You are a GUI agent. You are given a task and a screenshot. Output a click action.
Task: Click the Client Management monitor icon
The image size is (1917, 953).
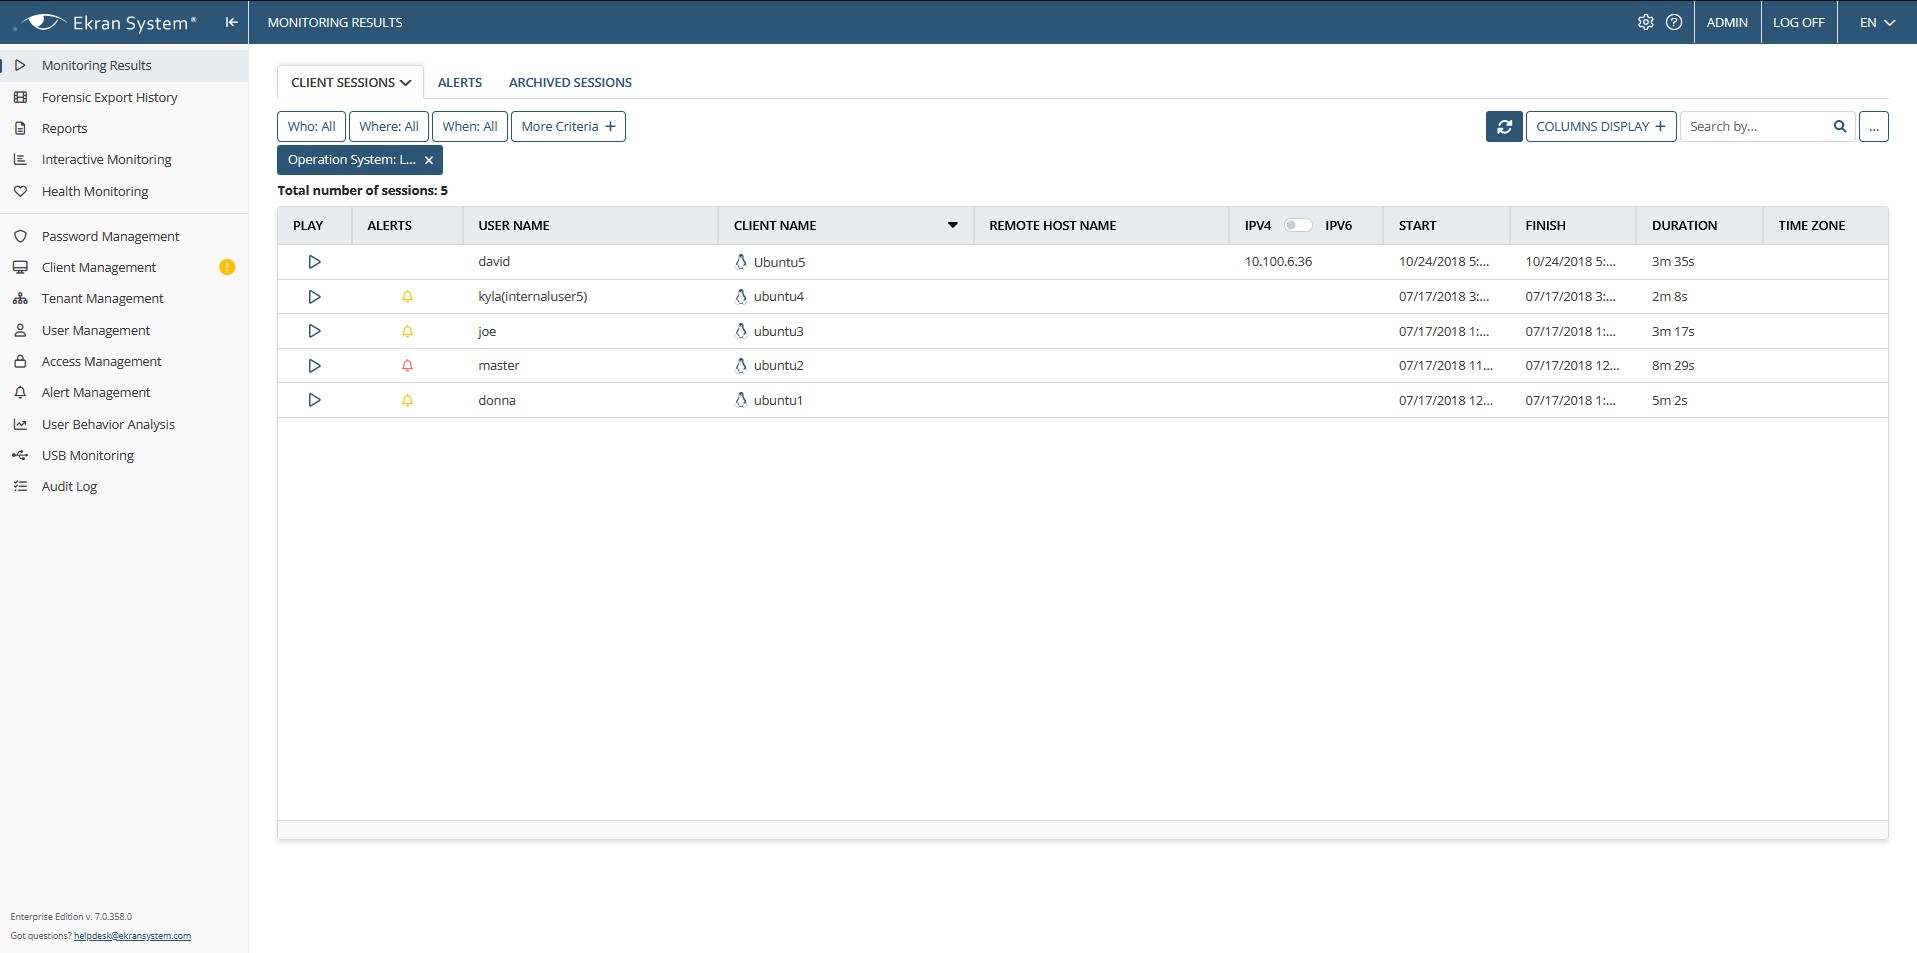click(x=20, y=267)
